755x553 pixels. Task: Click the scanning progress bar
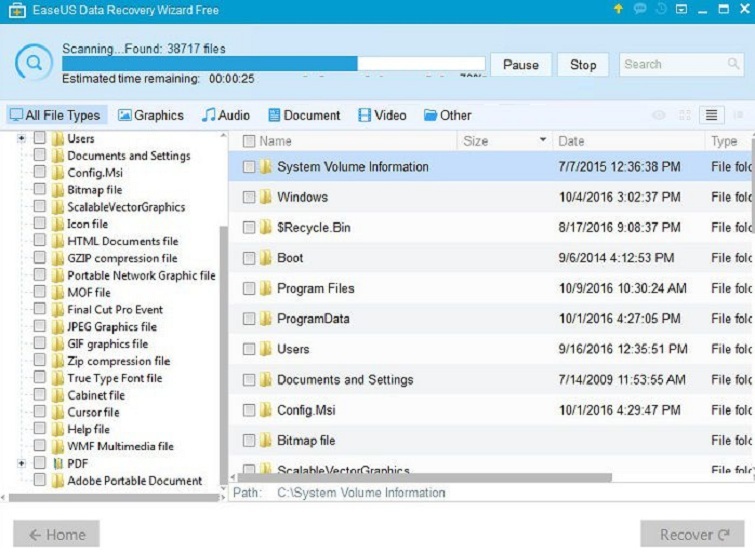273,64
